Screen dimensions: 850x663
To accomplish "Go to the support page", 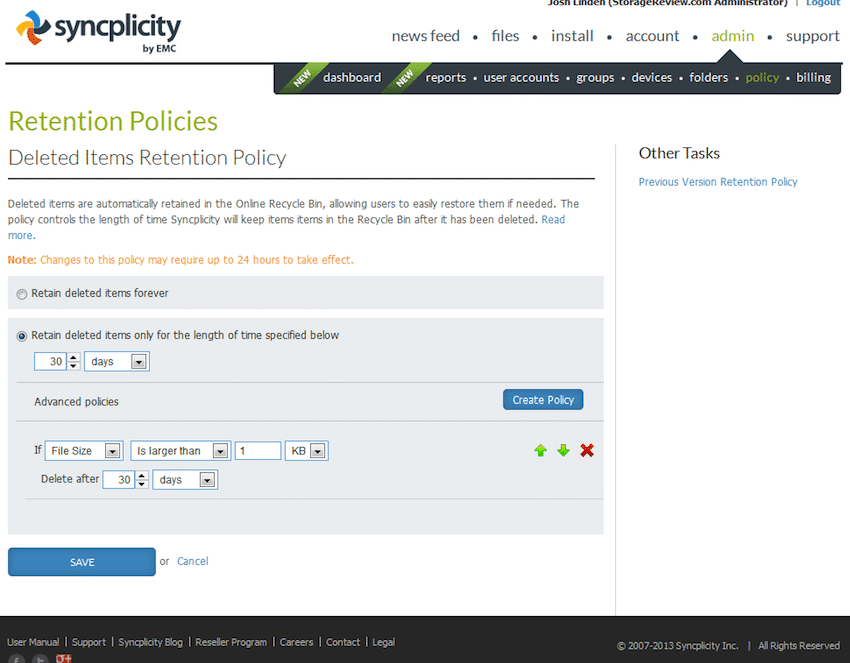I will click(x=813, y=36).
